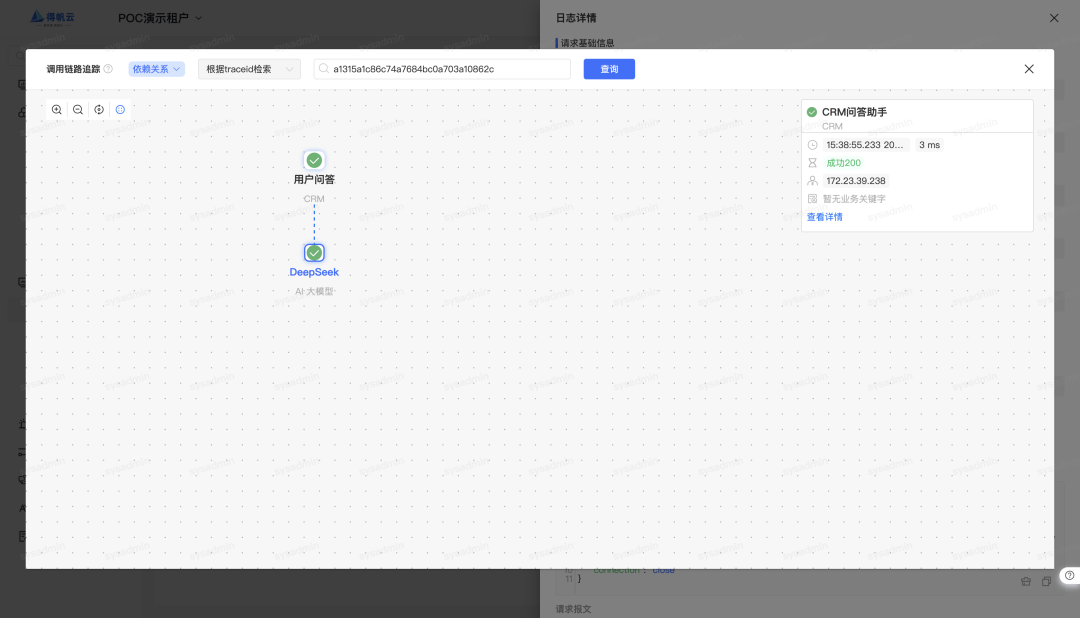Open the 查看详情 link
The width and height of the screenshot is (1080, 618).
click(824, 217)
